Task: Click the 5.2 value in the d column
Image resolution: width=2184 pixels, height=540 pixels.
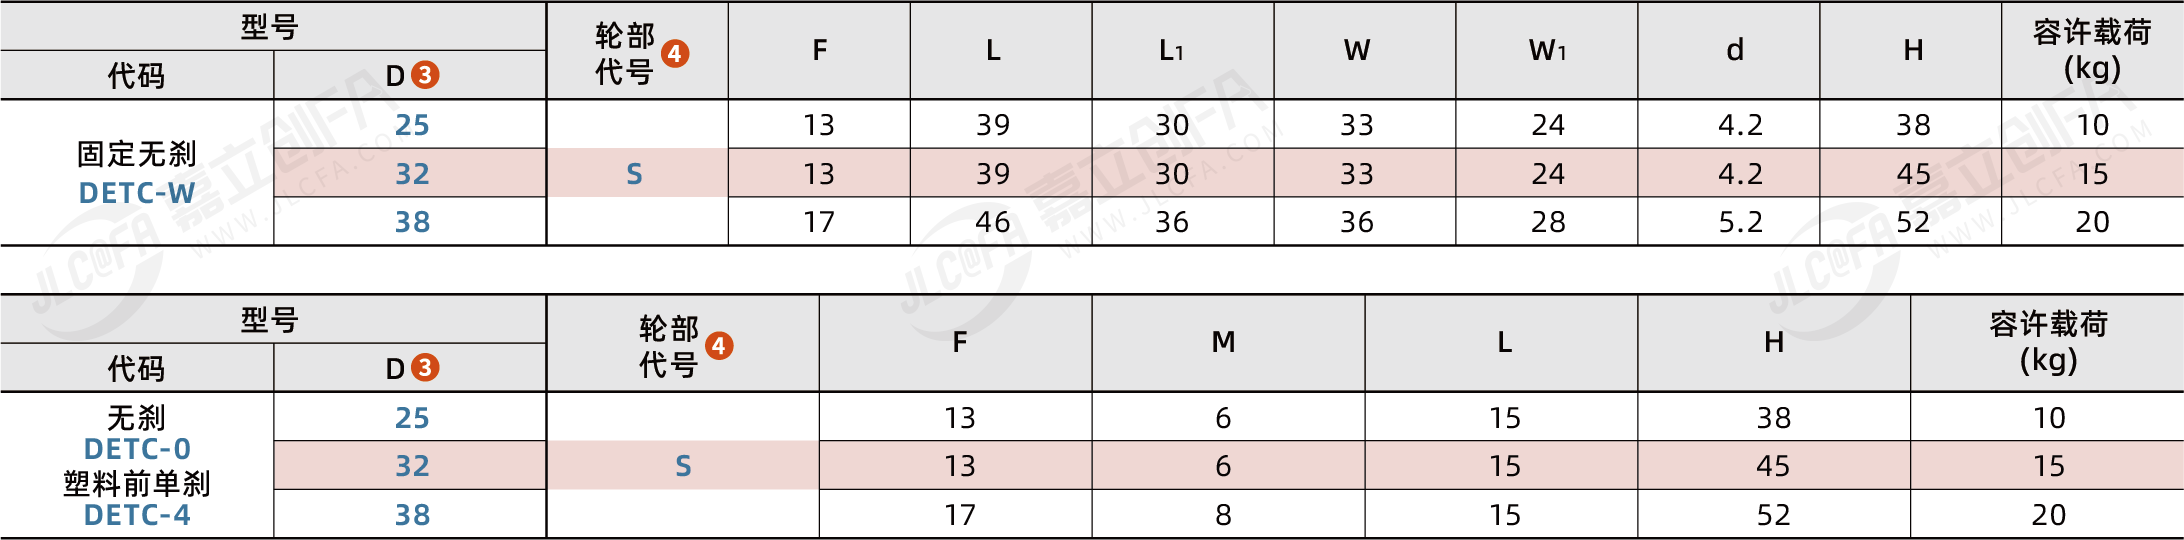Action: coord(1740,222)
